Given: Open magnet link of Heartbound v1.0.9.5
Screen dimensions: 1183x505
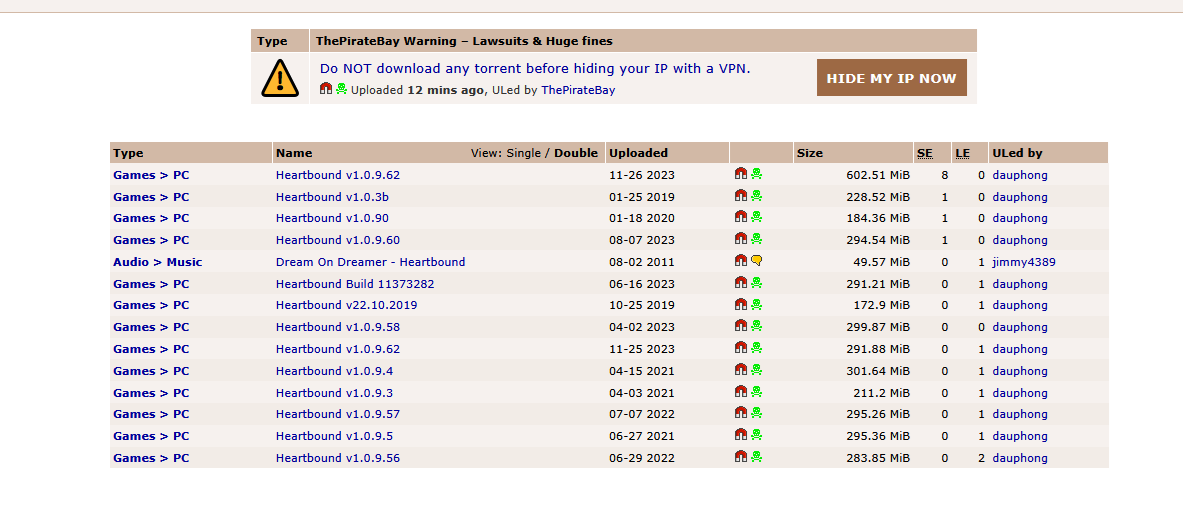Looking at the screenshot, I should point(741,434).
